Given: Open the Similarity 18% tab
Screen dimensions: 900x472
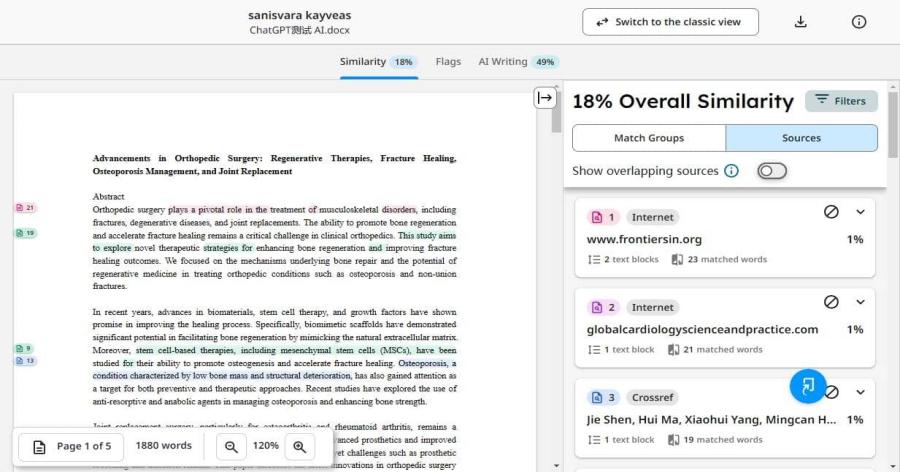Looking at the screenshot, I should [379, 62].
